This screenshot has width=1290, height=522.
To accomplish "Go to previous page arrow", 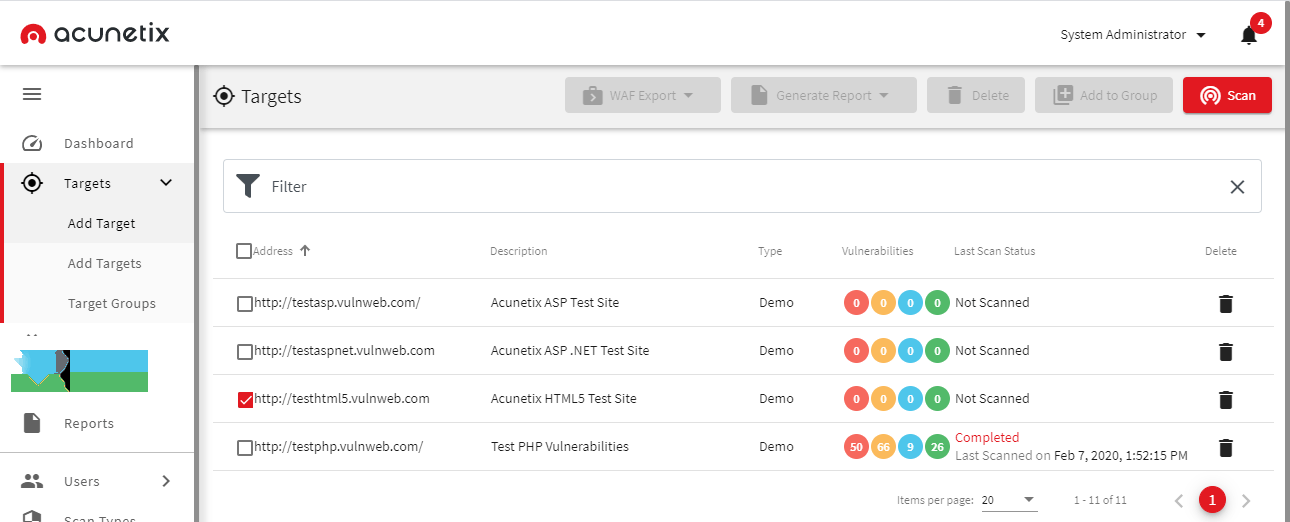I will click(1179, 500).
